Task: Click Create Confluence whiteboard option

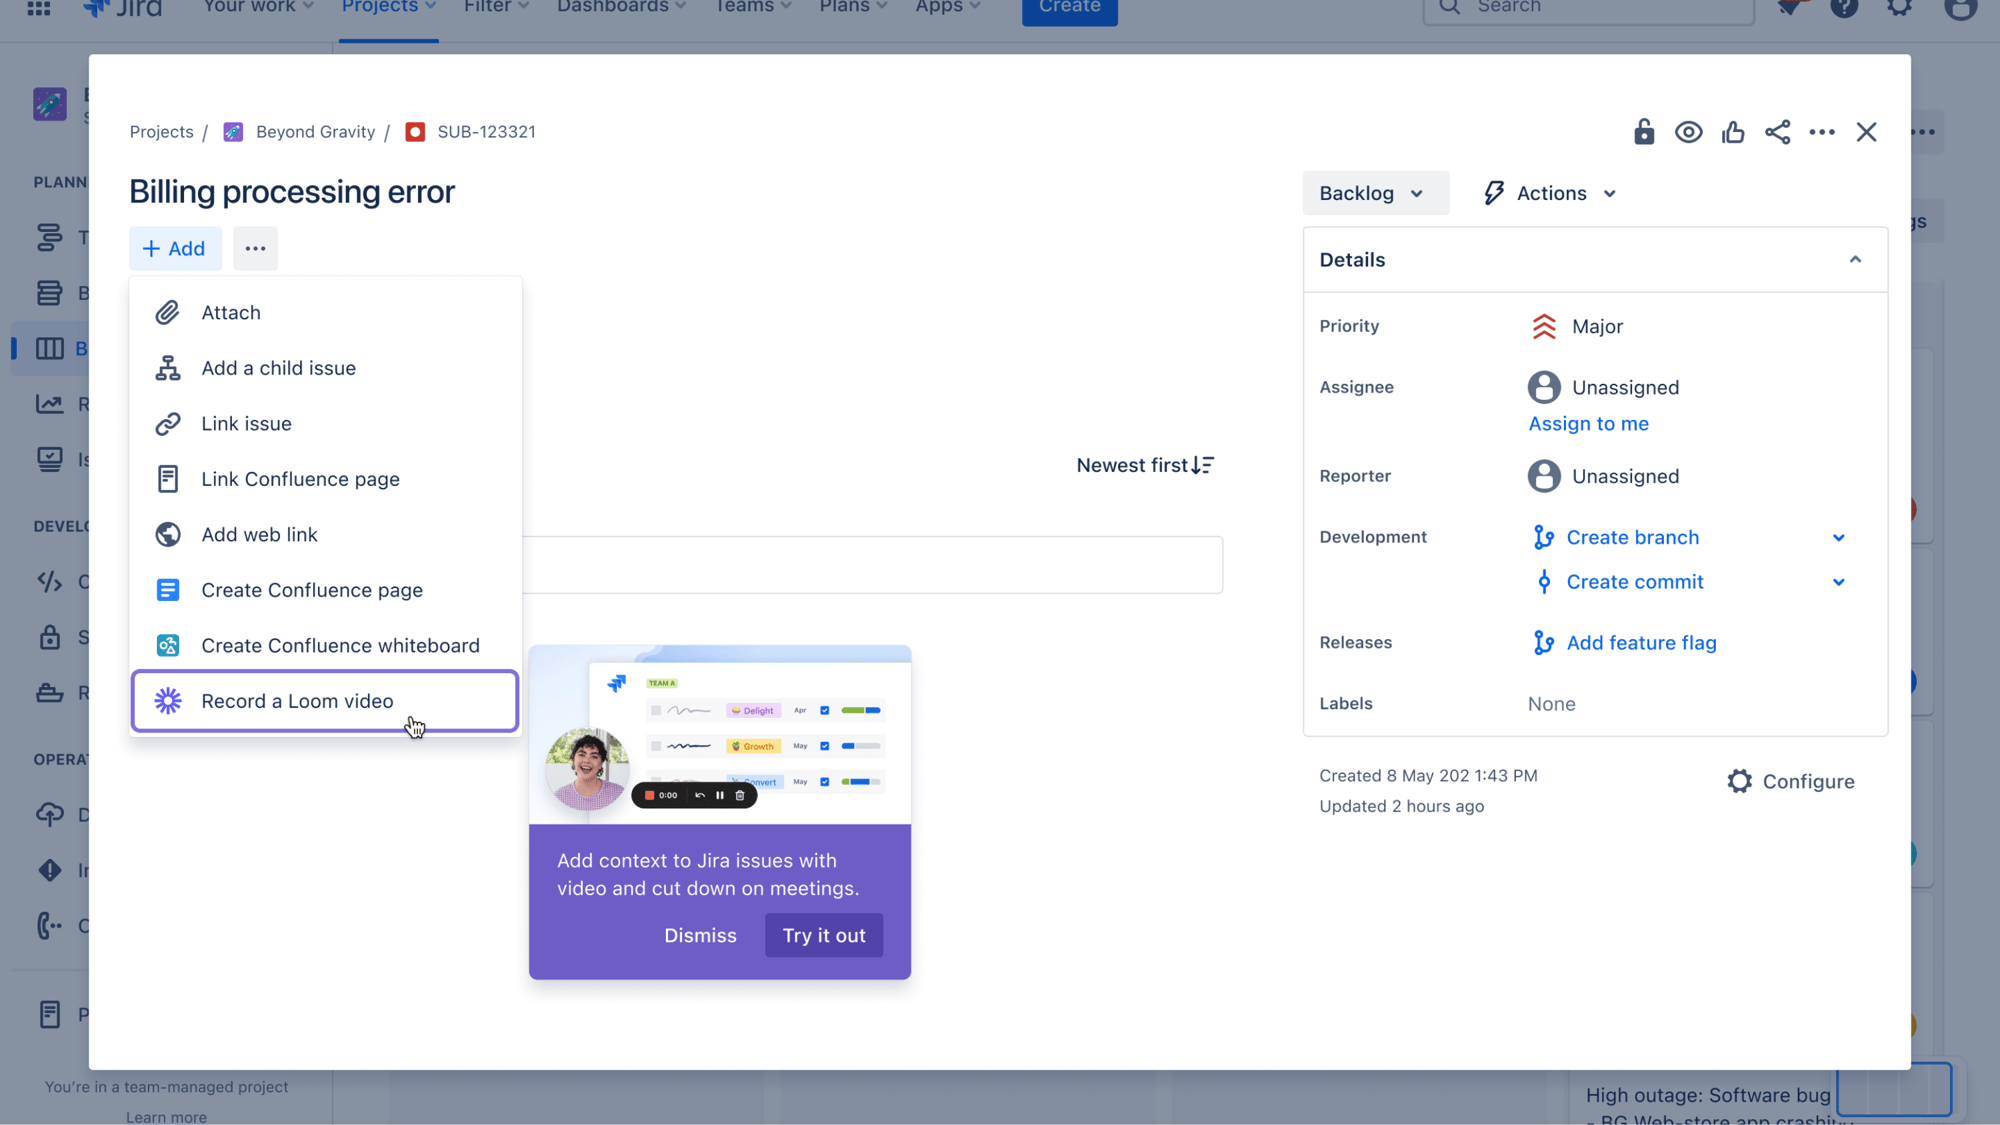Action: coord(340,646)
